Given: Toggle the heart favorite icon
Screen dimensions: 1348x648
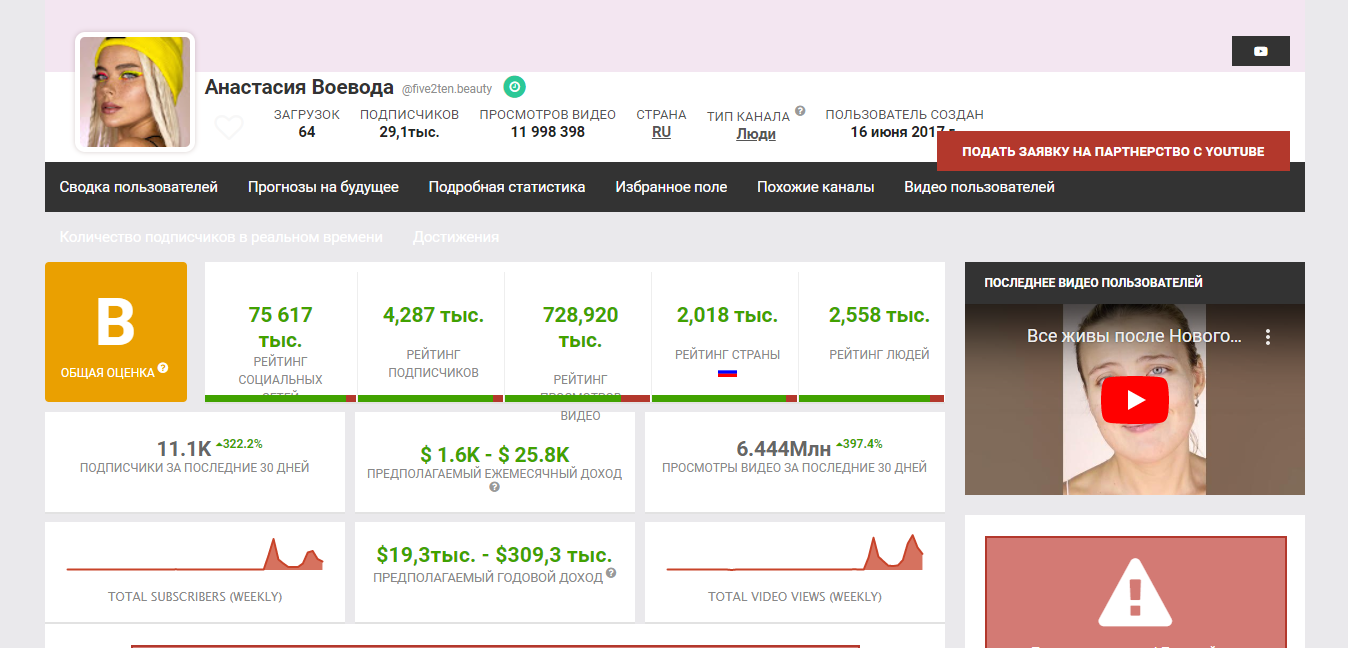Looking at the screenshot, I should pos(229,128).
